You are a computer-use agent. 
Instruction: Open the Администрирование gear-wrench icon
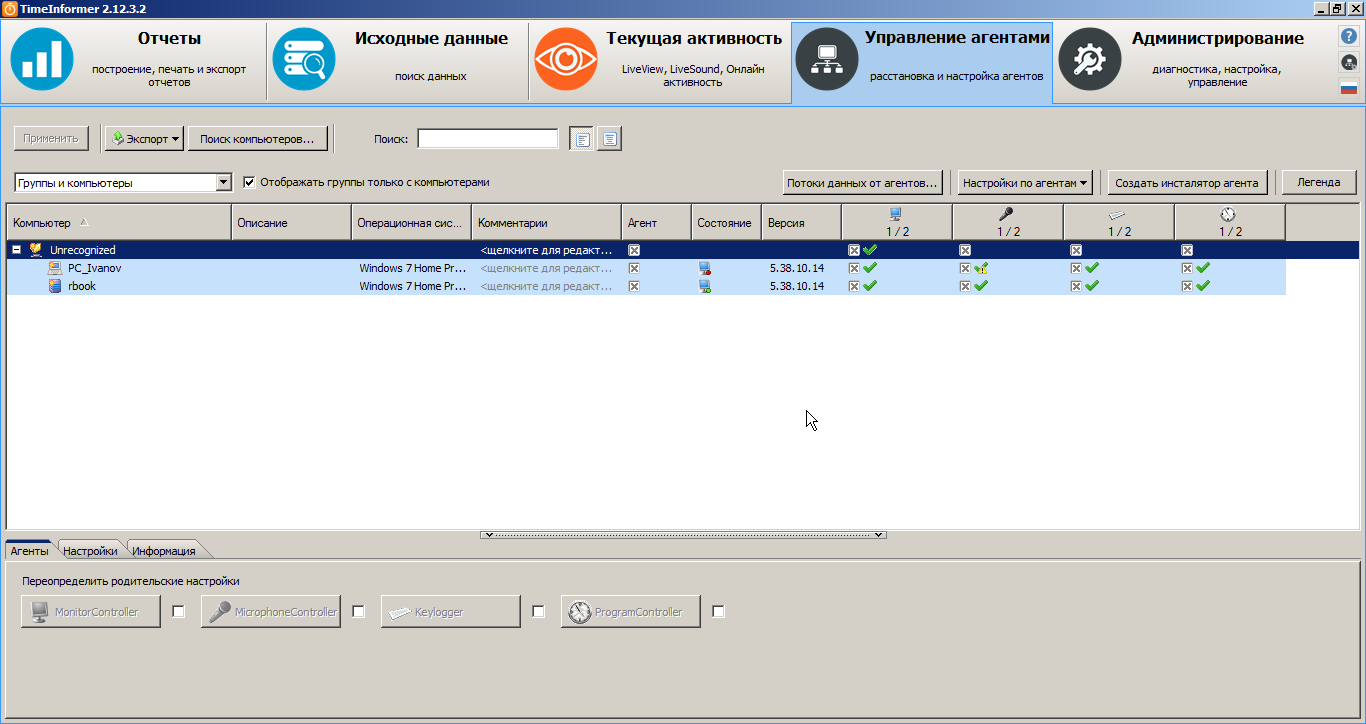click(1090, 59)
